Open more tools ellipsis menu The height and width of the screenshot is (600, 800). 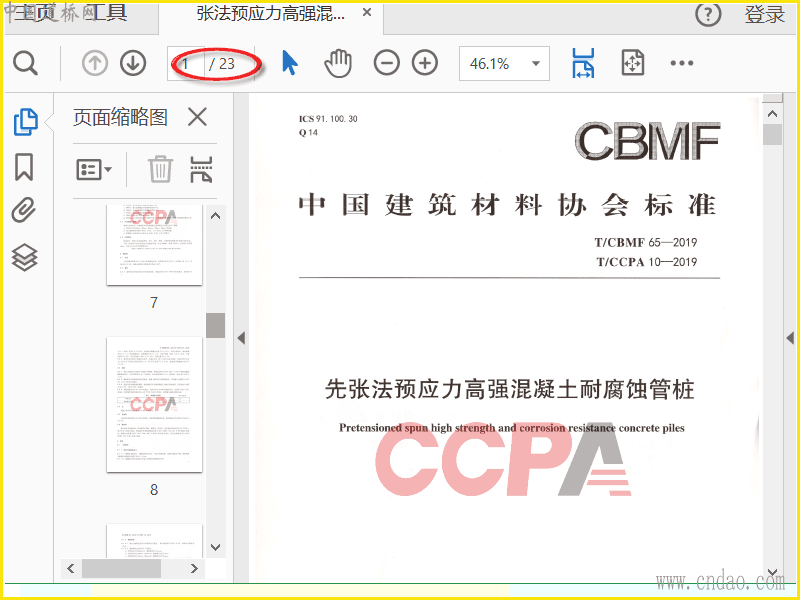682,64
